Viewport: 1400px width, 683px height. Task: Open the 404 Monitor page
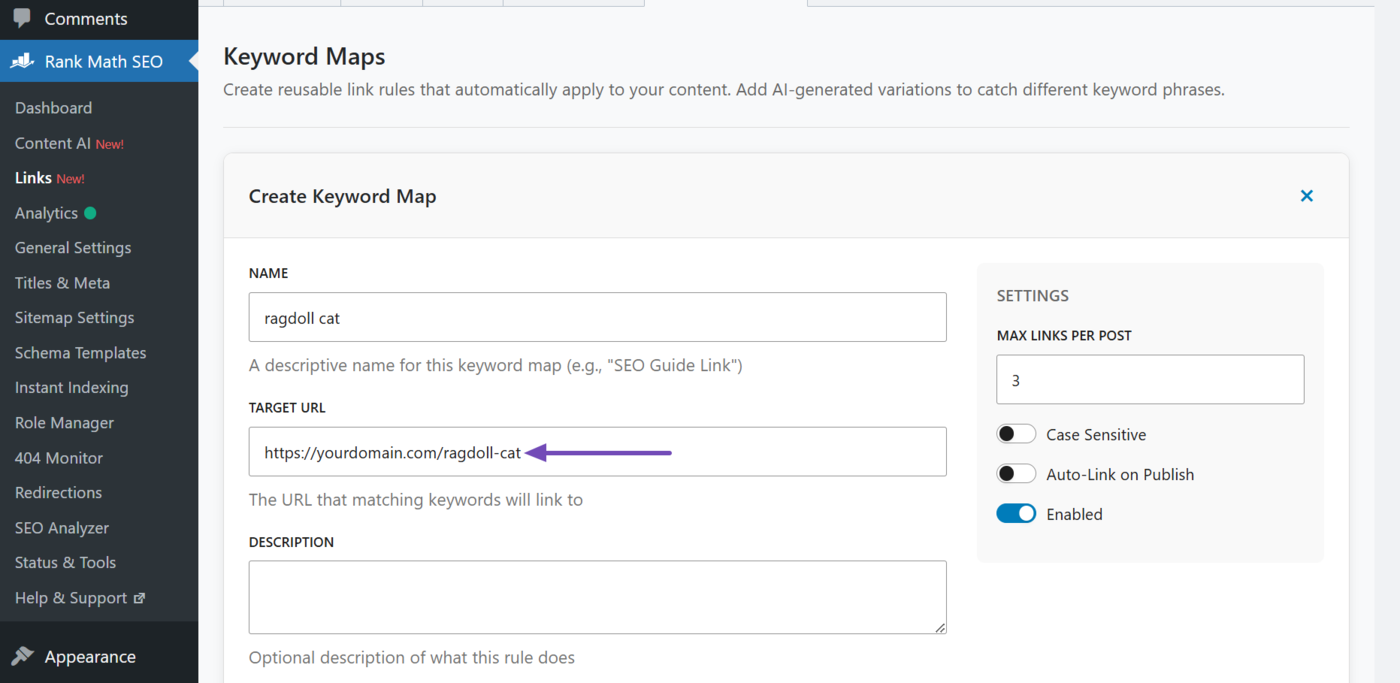click(58, 457)
